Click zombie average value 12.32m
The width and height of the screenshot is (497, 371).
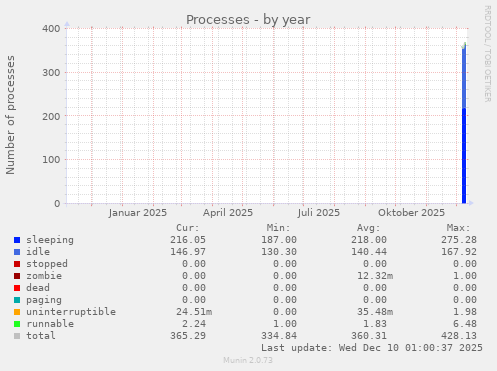click(375, 276)
